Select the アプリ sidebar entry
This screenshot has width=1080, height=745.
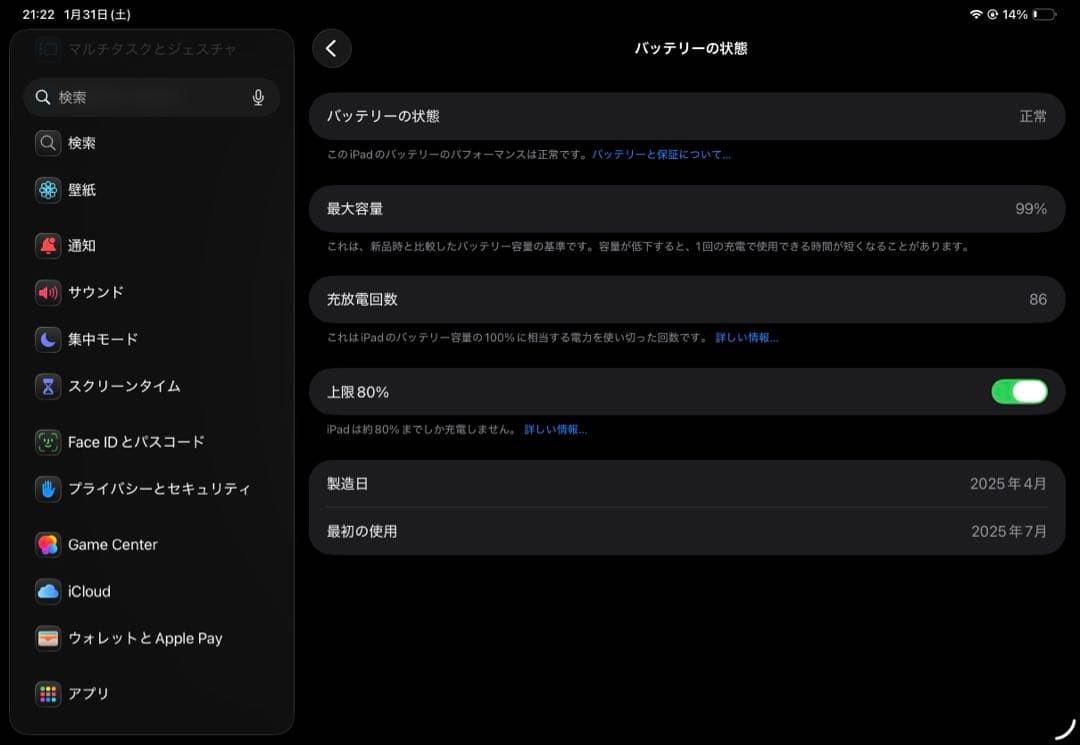[x=48, y=694]
